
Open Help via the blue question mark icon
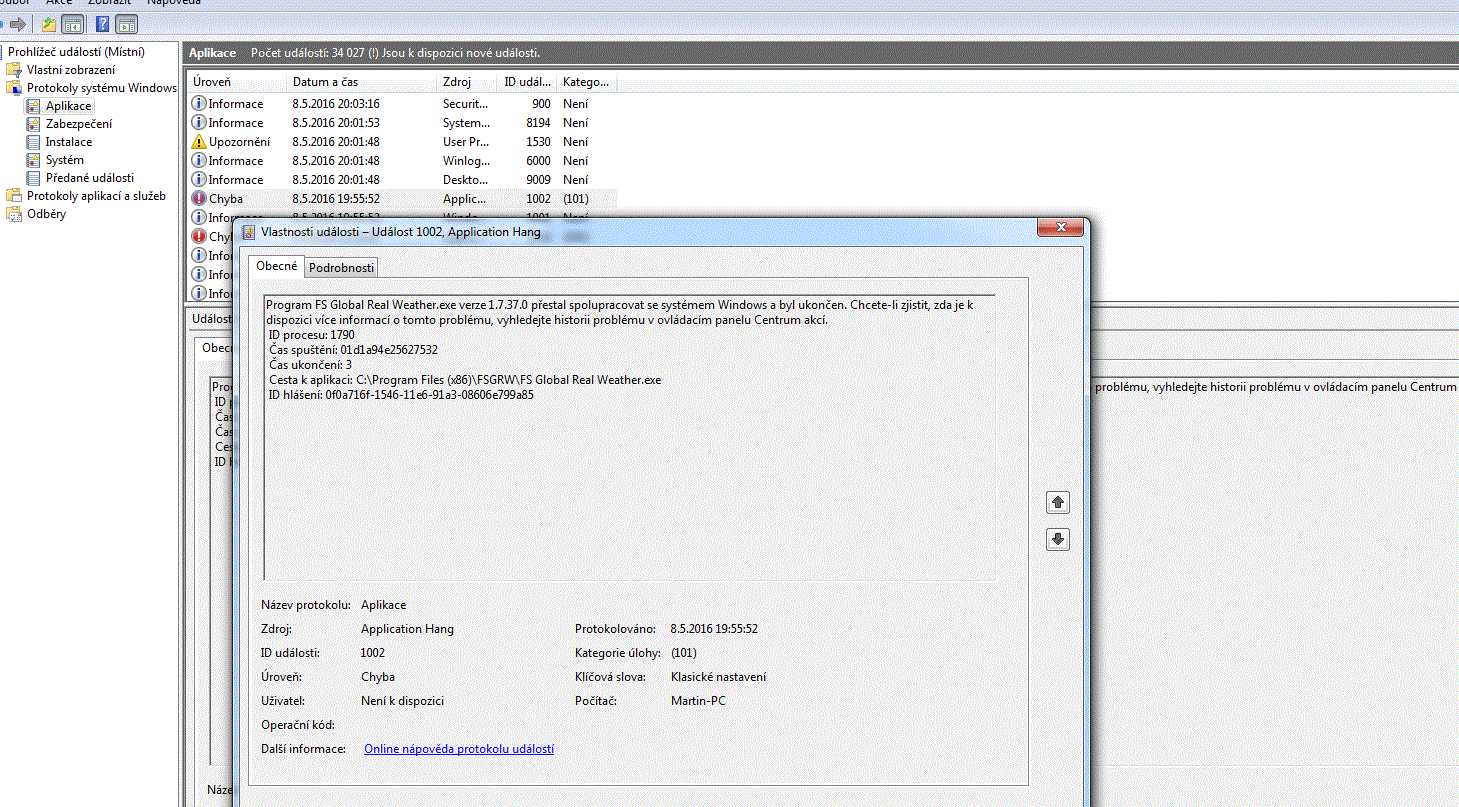pyautogui.click(x=102, y=24)
